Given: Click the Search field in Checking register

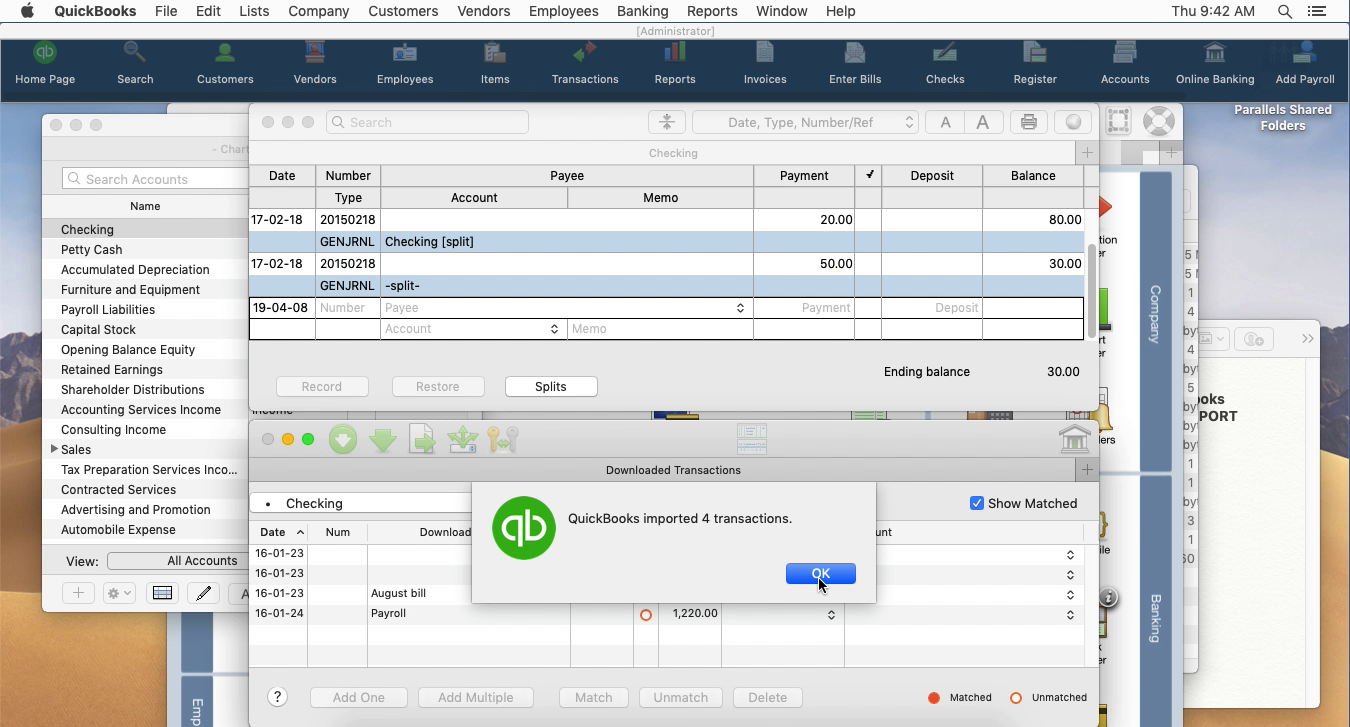Looking at the screenshot, I should (427, 122).
